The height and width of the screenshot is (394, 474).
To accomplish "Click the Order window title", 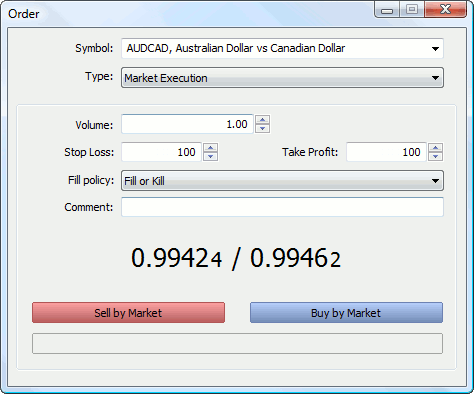I will pyautogui.click(x=23, y=14).
